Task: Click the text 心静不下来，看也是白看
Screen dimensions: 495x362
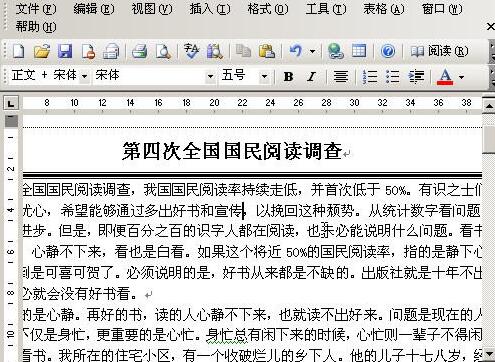Action: [x=108, y=252]
